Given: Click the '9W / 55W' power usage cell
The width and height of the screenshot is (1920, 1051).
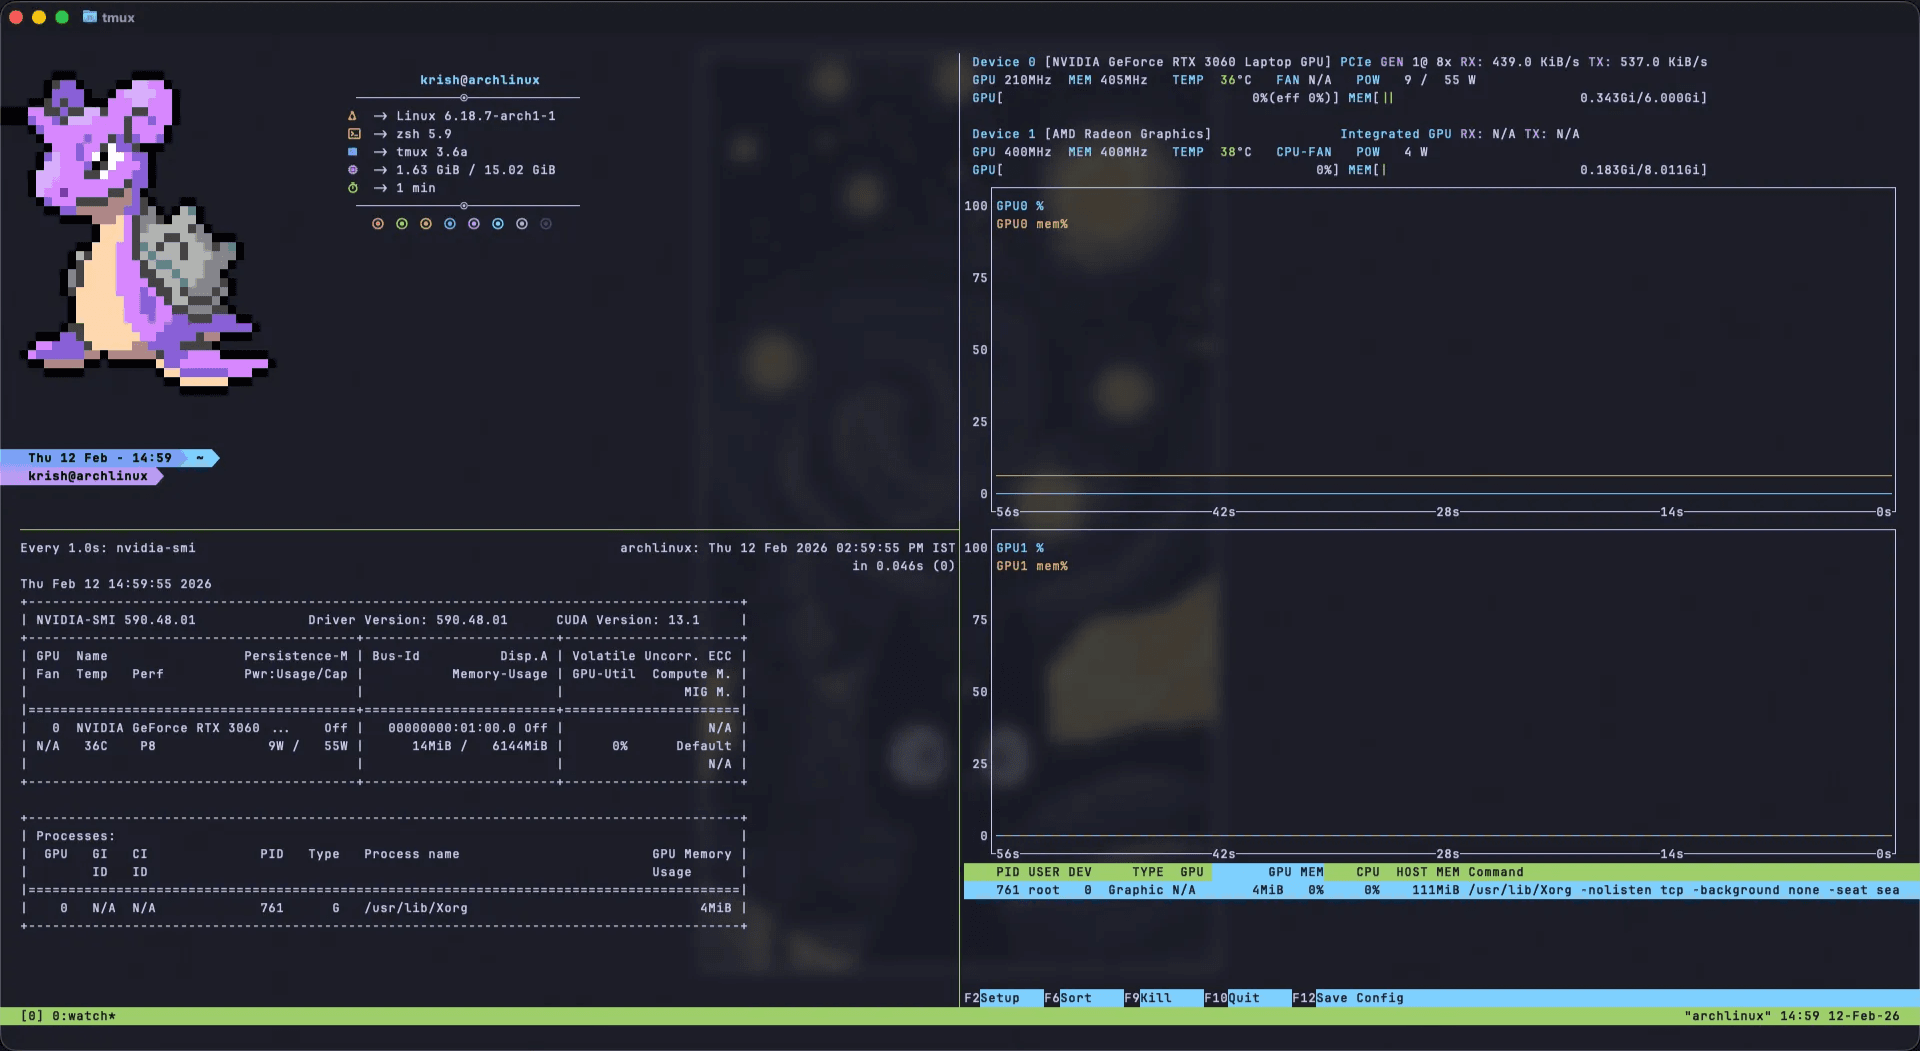Looking at the screenshot, I should tap(308, 746).
